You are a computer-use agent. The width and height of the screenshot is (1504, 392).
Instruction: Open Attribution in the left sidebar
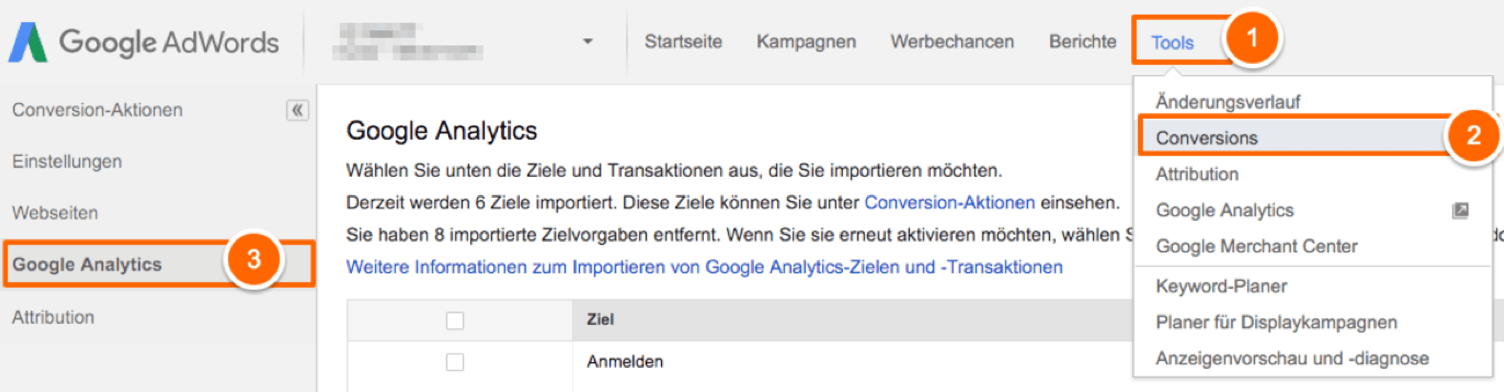pos(53,317)
